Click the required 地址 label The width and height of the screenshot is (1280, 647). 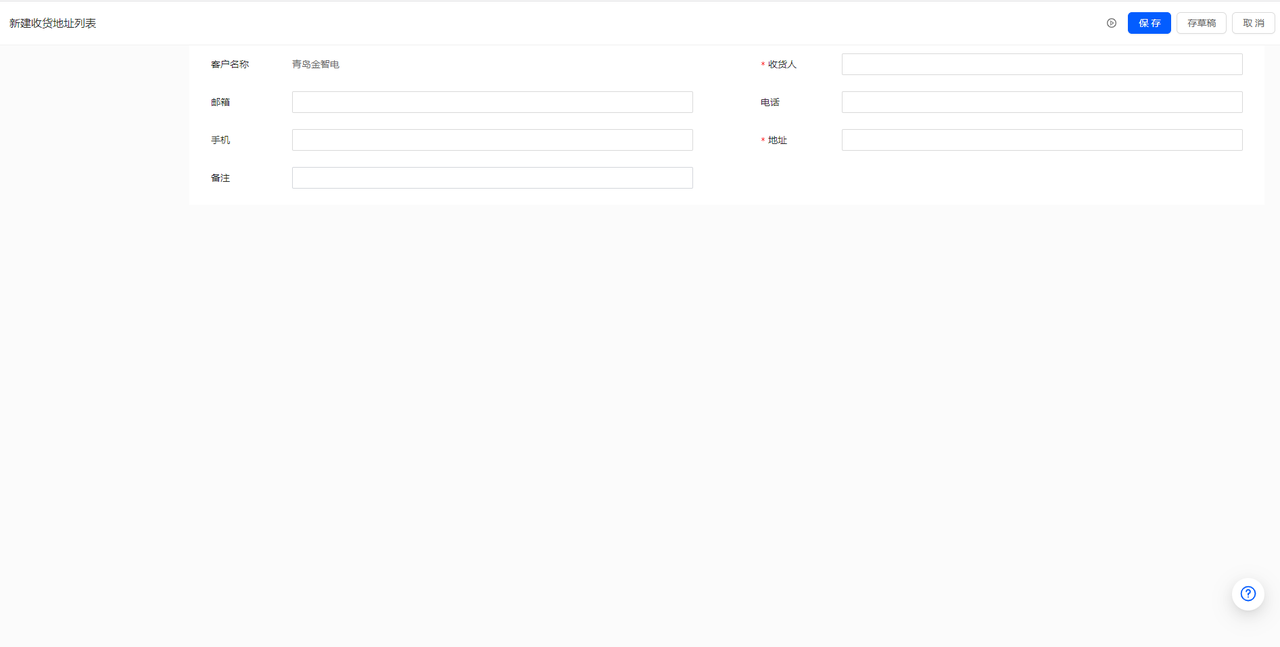click(x=774, y=140)
